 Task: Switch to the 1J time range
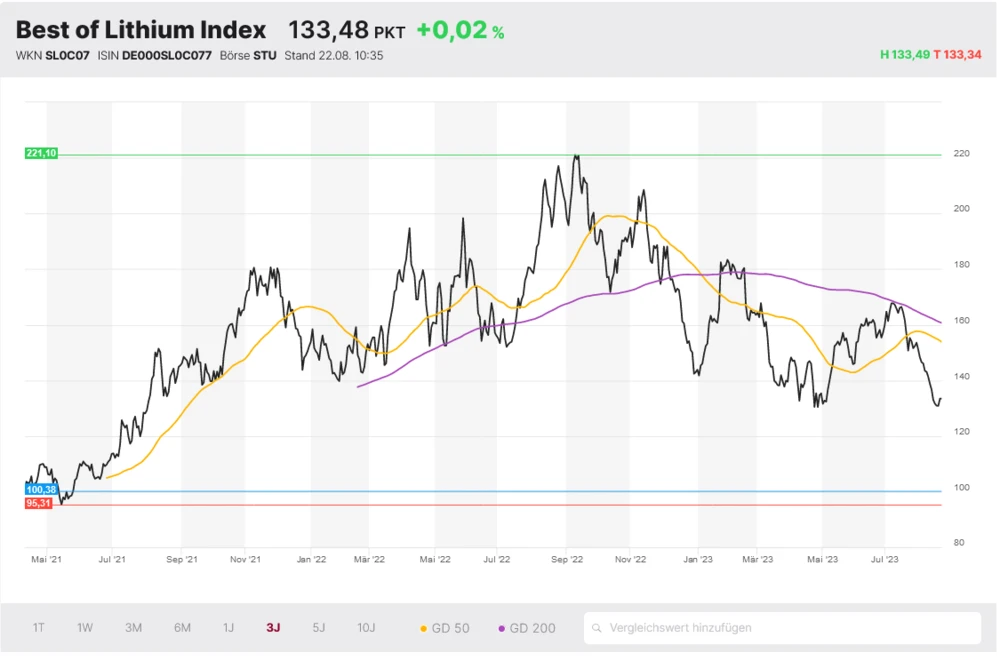pos(228,628)
